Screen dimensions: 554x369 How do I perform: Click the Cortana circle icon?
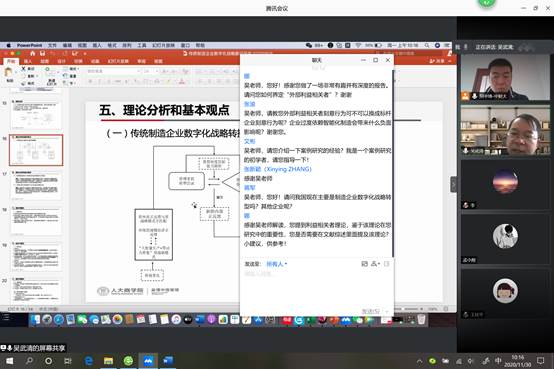click(x=48, y=361)
